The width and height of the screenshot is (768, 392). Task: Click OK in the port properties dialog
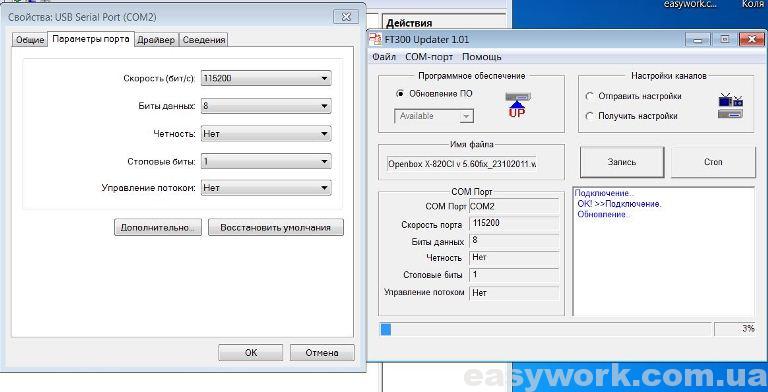pos(250,352)
